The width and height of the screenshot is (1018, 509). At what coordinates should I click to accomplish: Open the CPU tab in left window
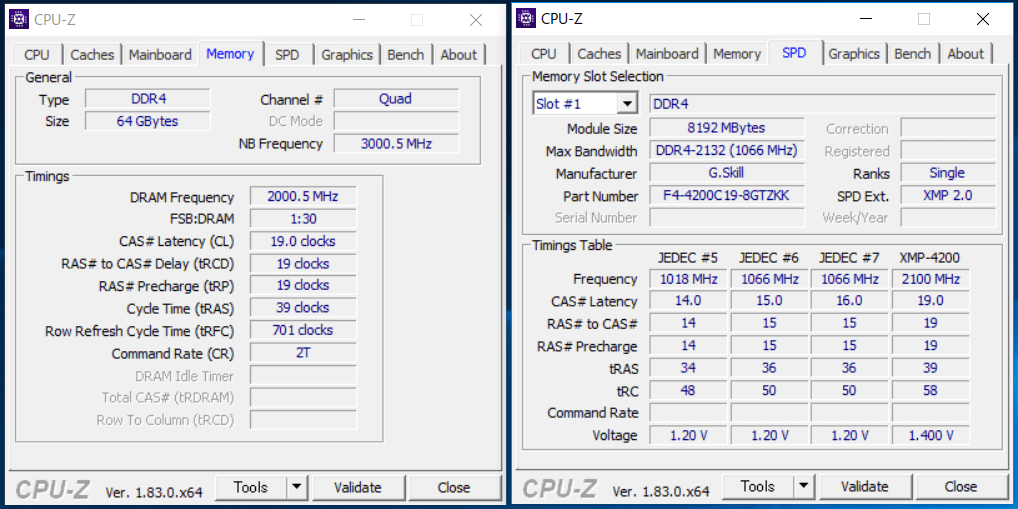pos(36,55)
